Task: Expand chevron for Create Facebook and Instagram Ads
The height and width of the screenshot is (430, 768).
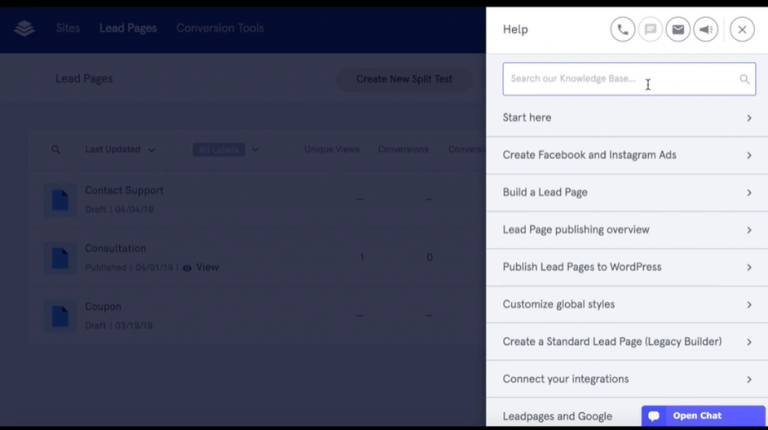Action: point(749,155)
